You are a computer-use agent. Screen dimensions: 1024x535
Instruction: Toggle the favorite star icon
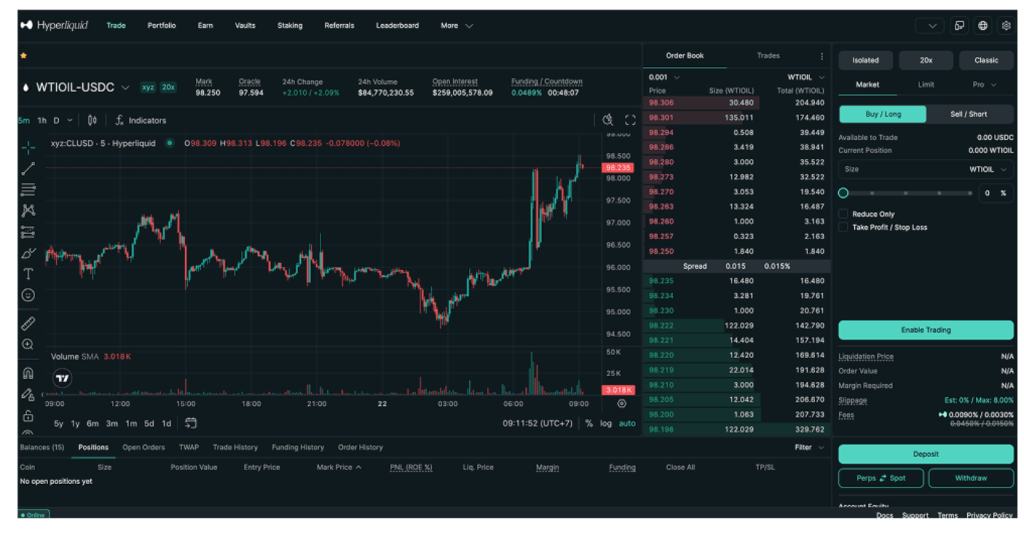pyautogui.click(x=24, y=56)
